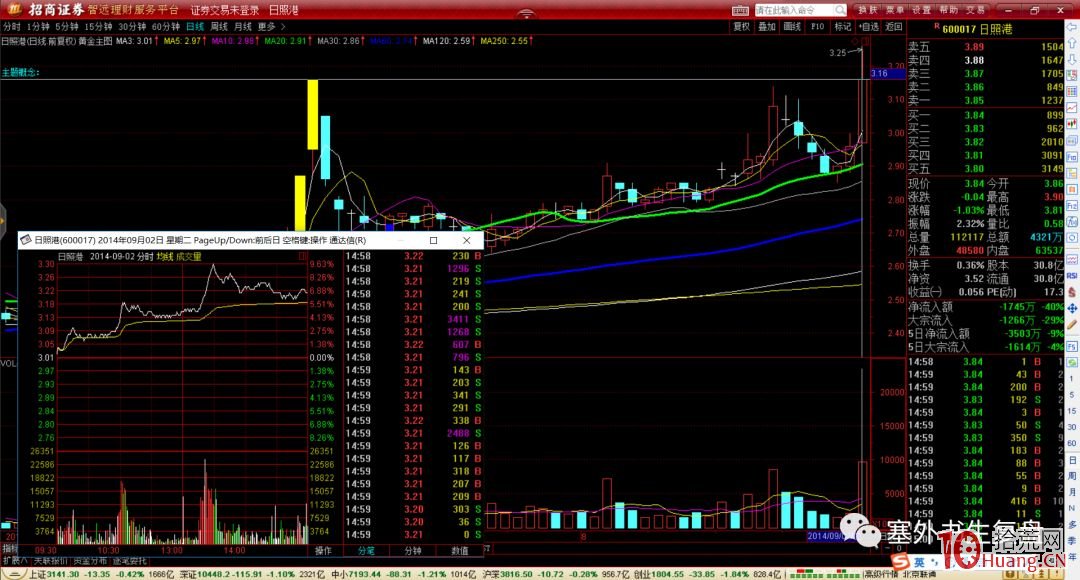The width and height of the screenshot is (1080, 580).
Task: Click stock title 600017 日照港
Action: pyautogui.click(x=977, y=29)
